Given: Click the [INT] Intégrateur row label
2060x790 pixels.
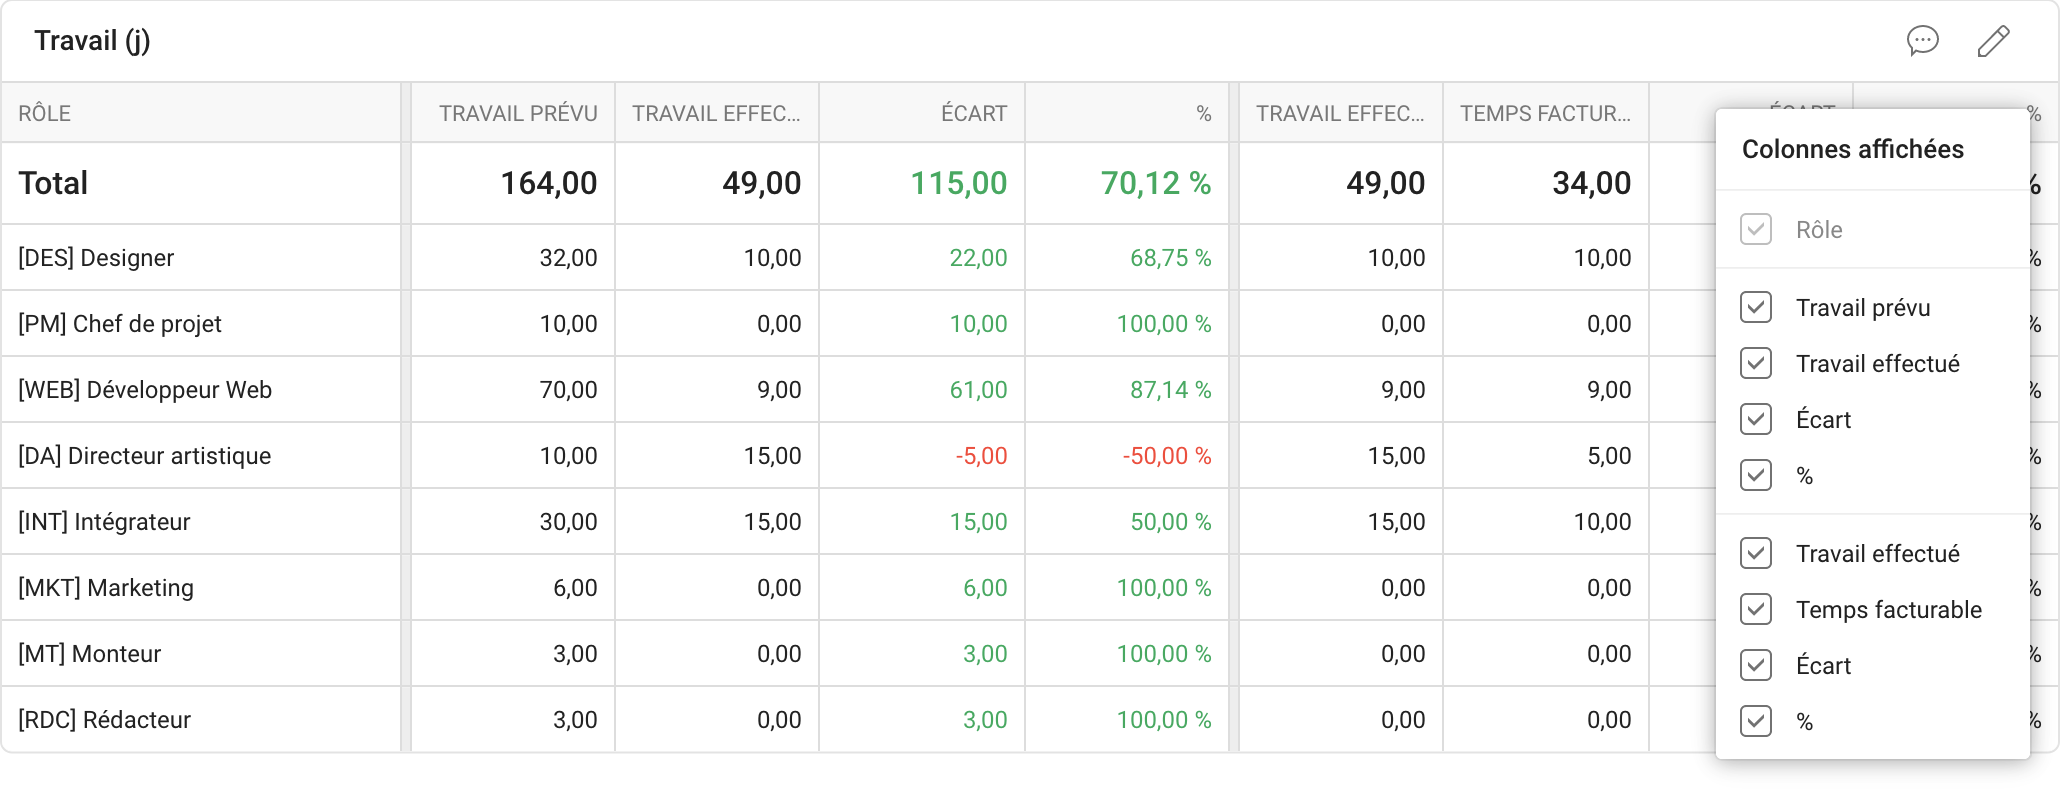Looking at the screenshot, I should 104,522.
